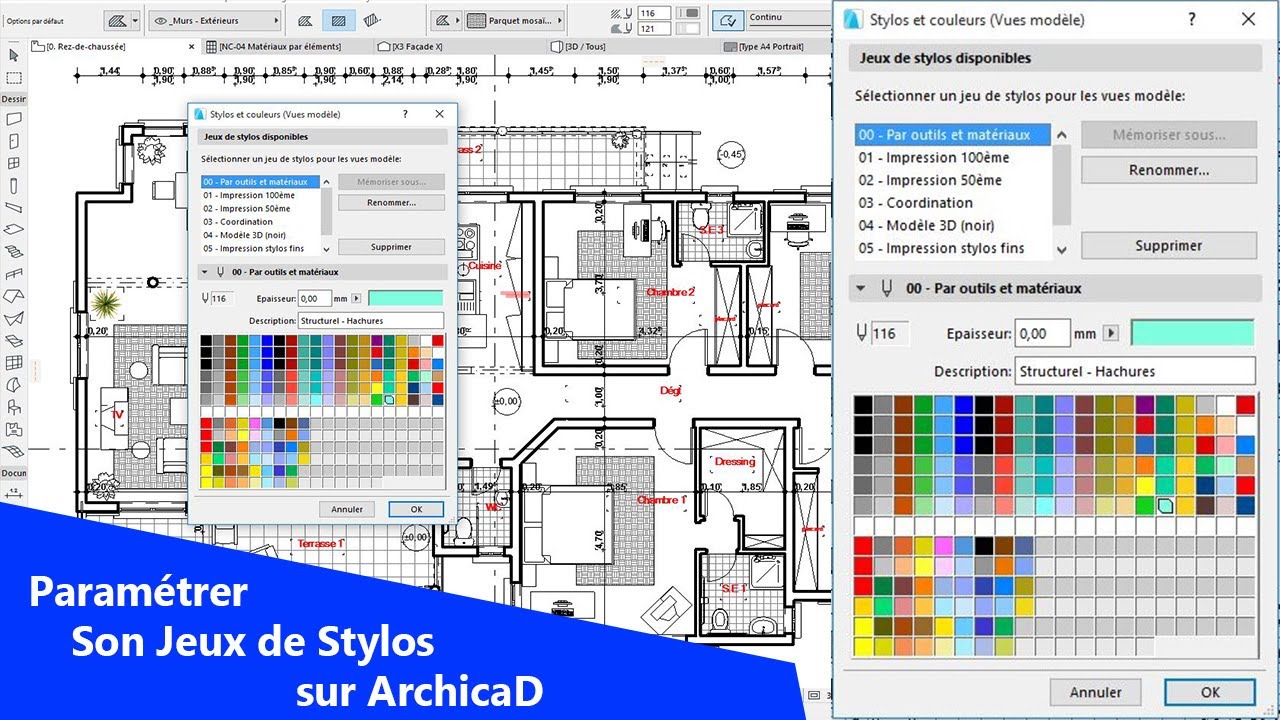Pick the black first swatch in large pen grid
1280x720 pixels.
point(864,405)
